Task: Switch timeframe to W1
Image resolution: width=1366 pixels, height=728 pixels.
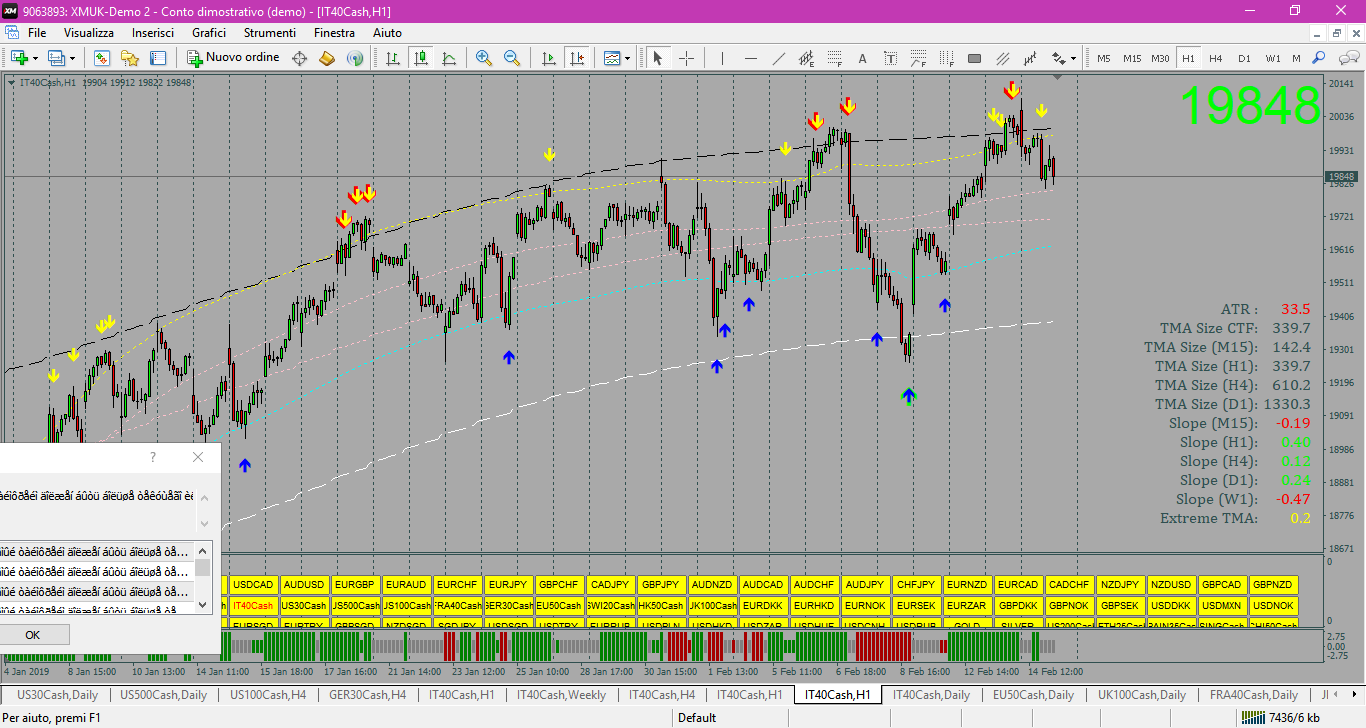Action: coord(1272,58)
